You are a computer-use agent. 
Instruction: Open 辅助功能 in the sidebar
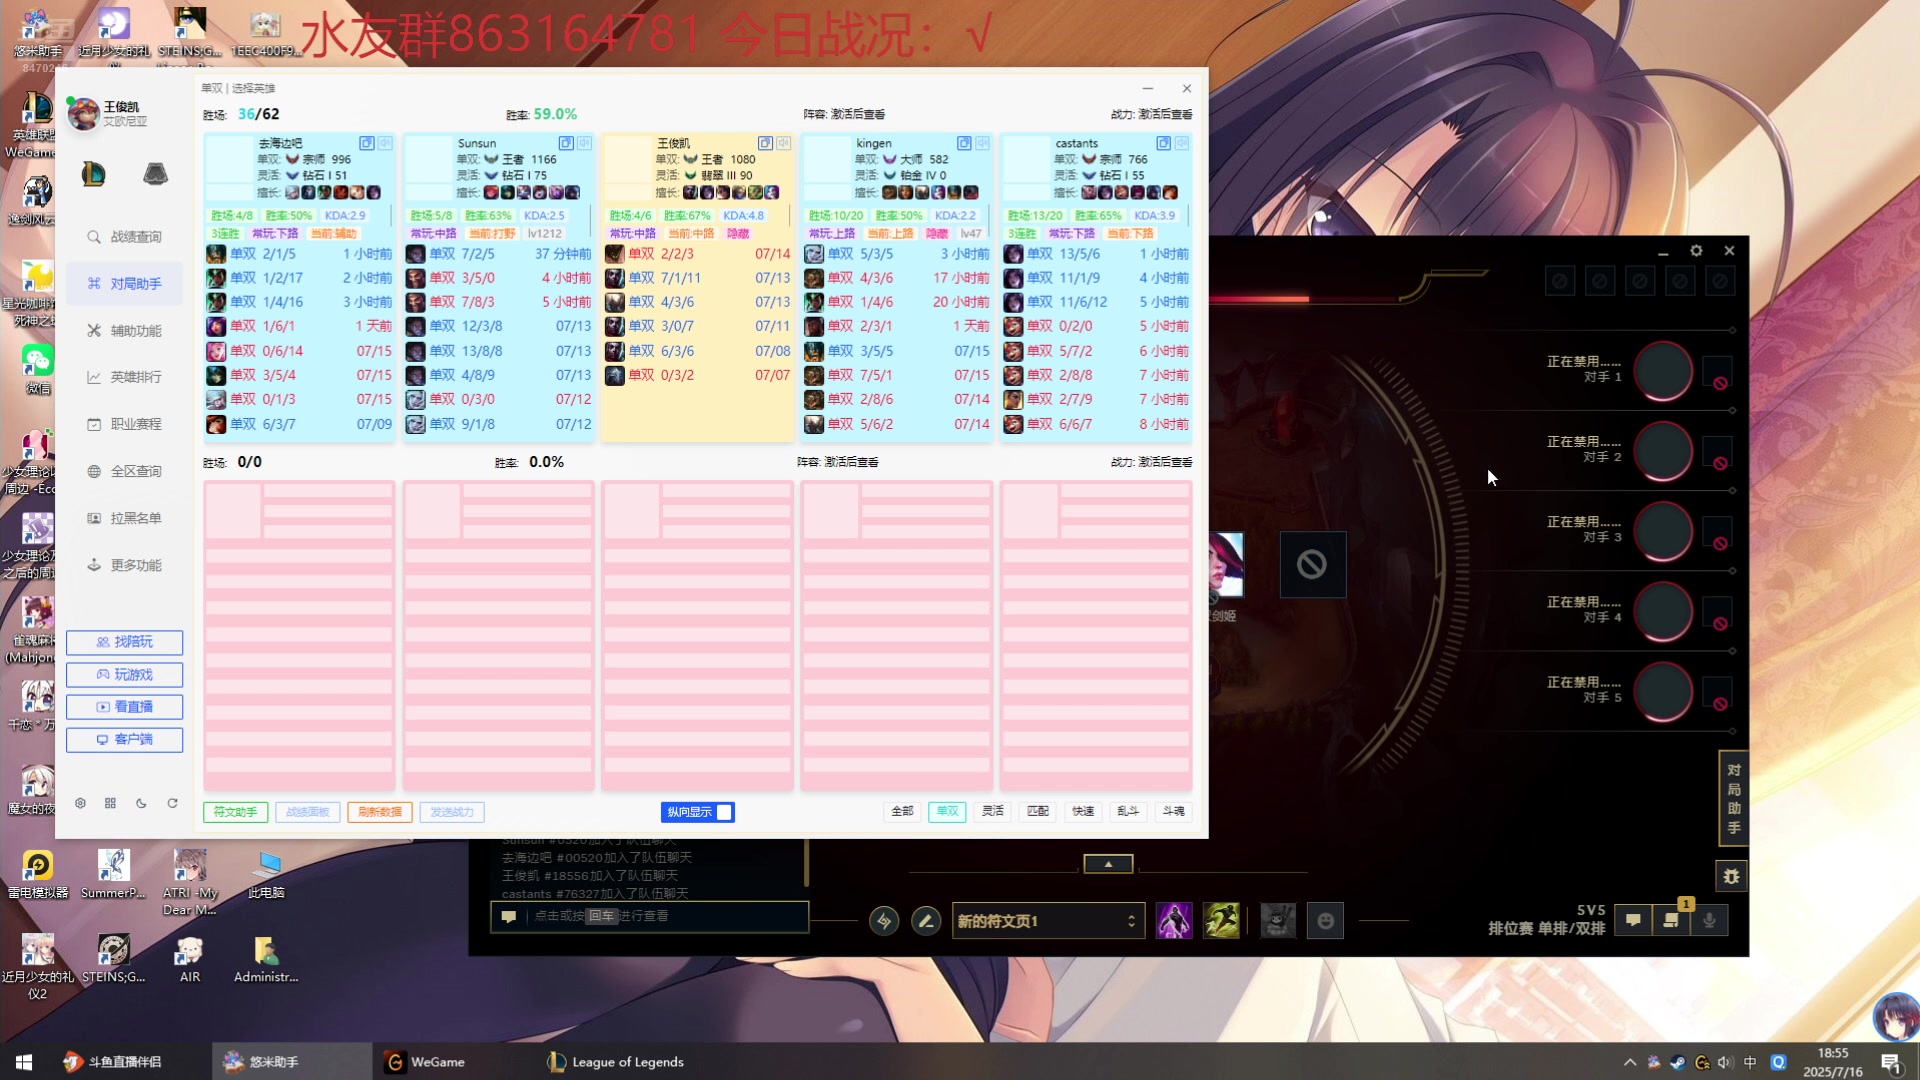click(x=126, y=331)
